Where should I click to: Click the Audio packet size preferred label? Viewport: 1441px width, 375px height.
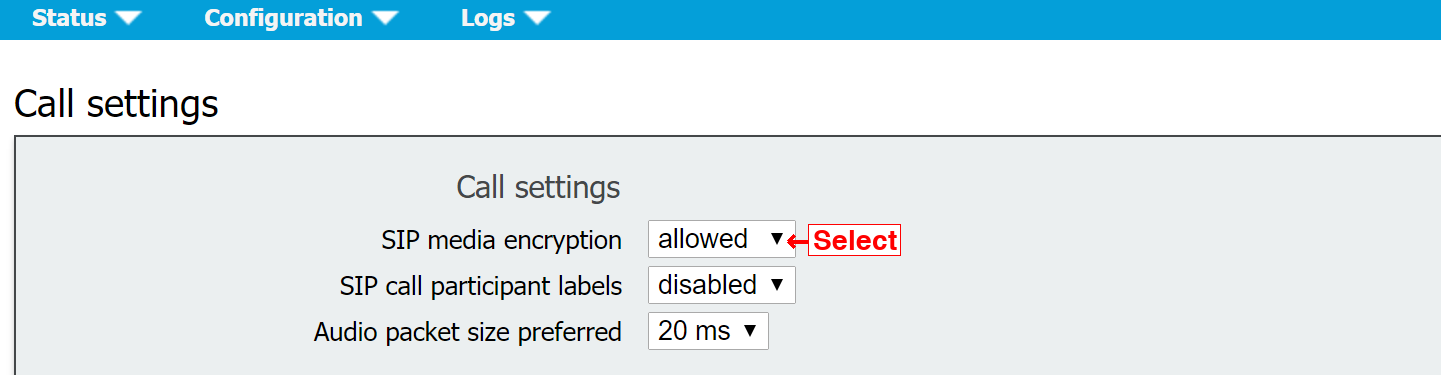pyautogui.click(x=468, y=332)
